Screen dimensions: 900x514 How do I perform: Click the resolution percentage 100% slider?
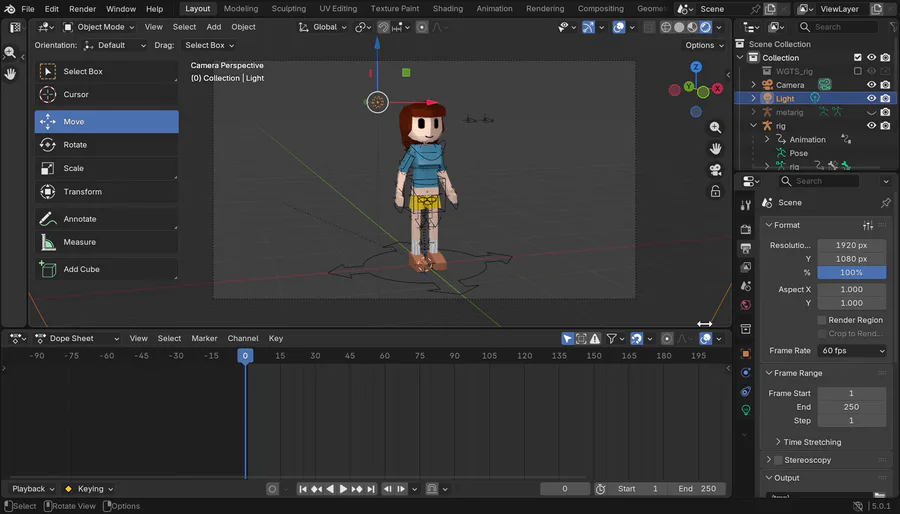point(851,272)
